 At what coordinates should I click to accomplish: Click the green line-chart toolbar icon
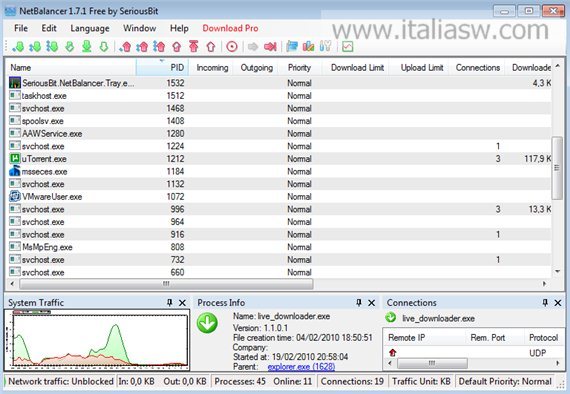(348, 47)
